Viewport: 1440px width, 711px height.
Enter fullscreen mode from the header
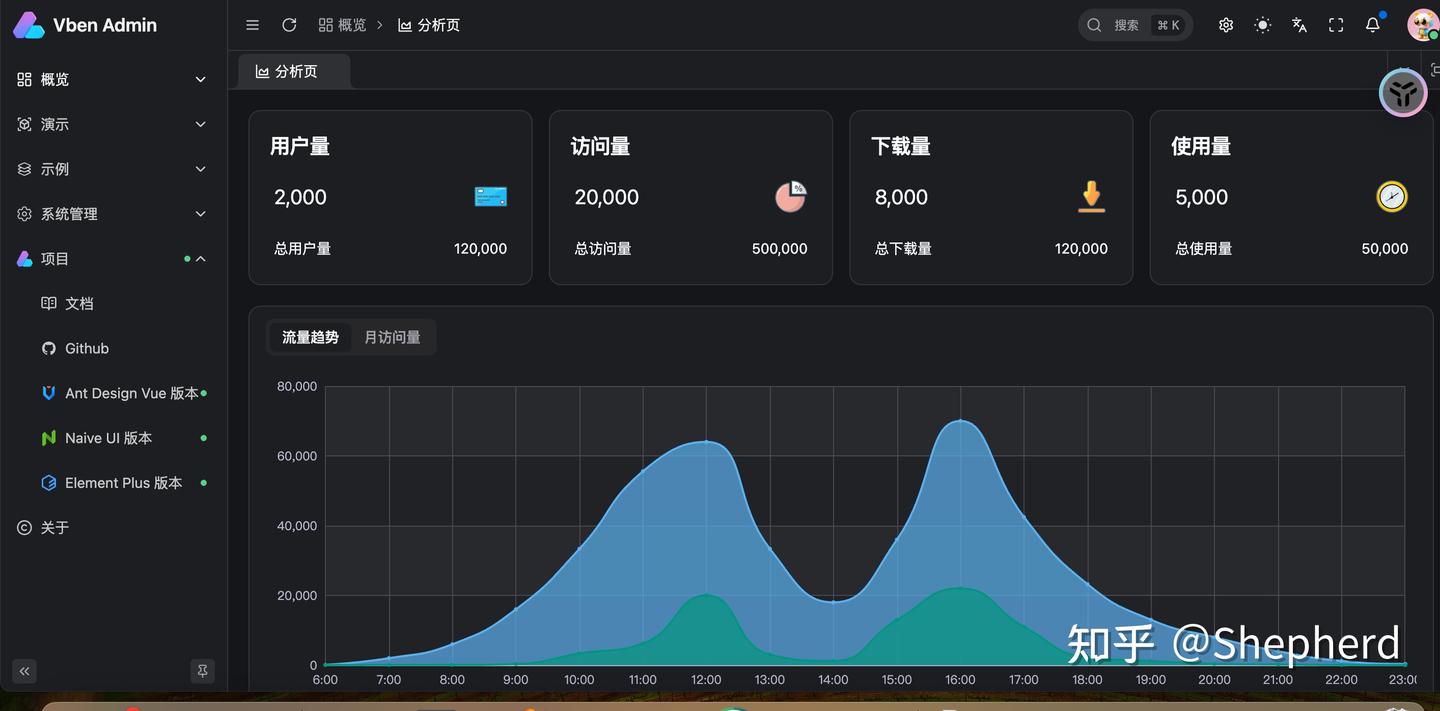coord(1336,24)
